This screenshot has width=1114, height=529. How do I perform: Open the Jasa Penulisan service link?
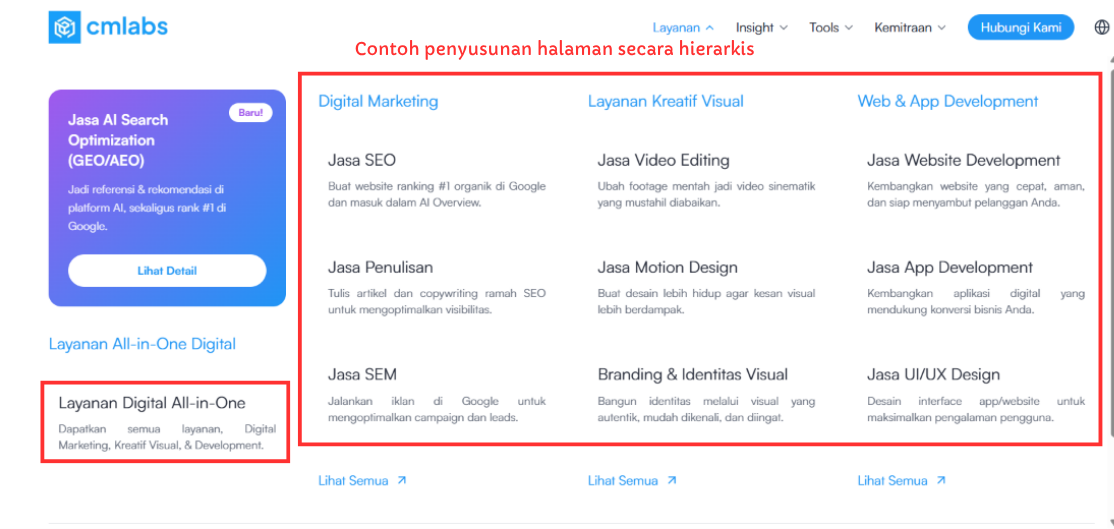pos(380,268)
